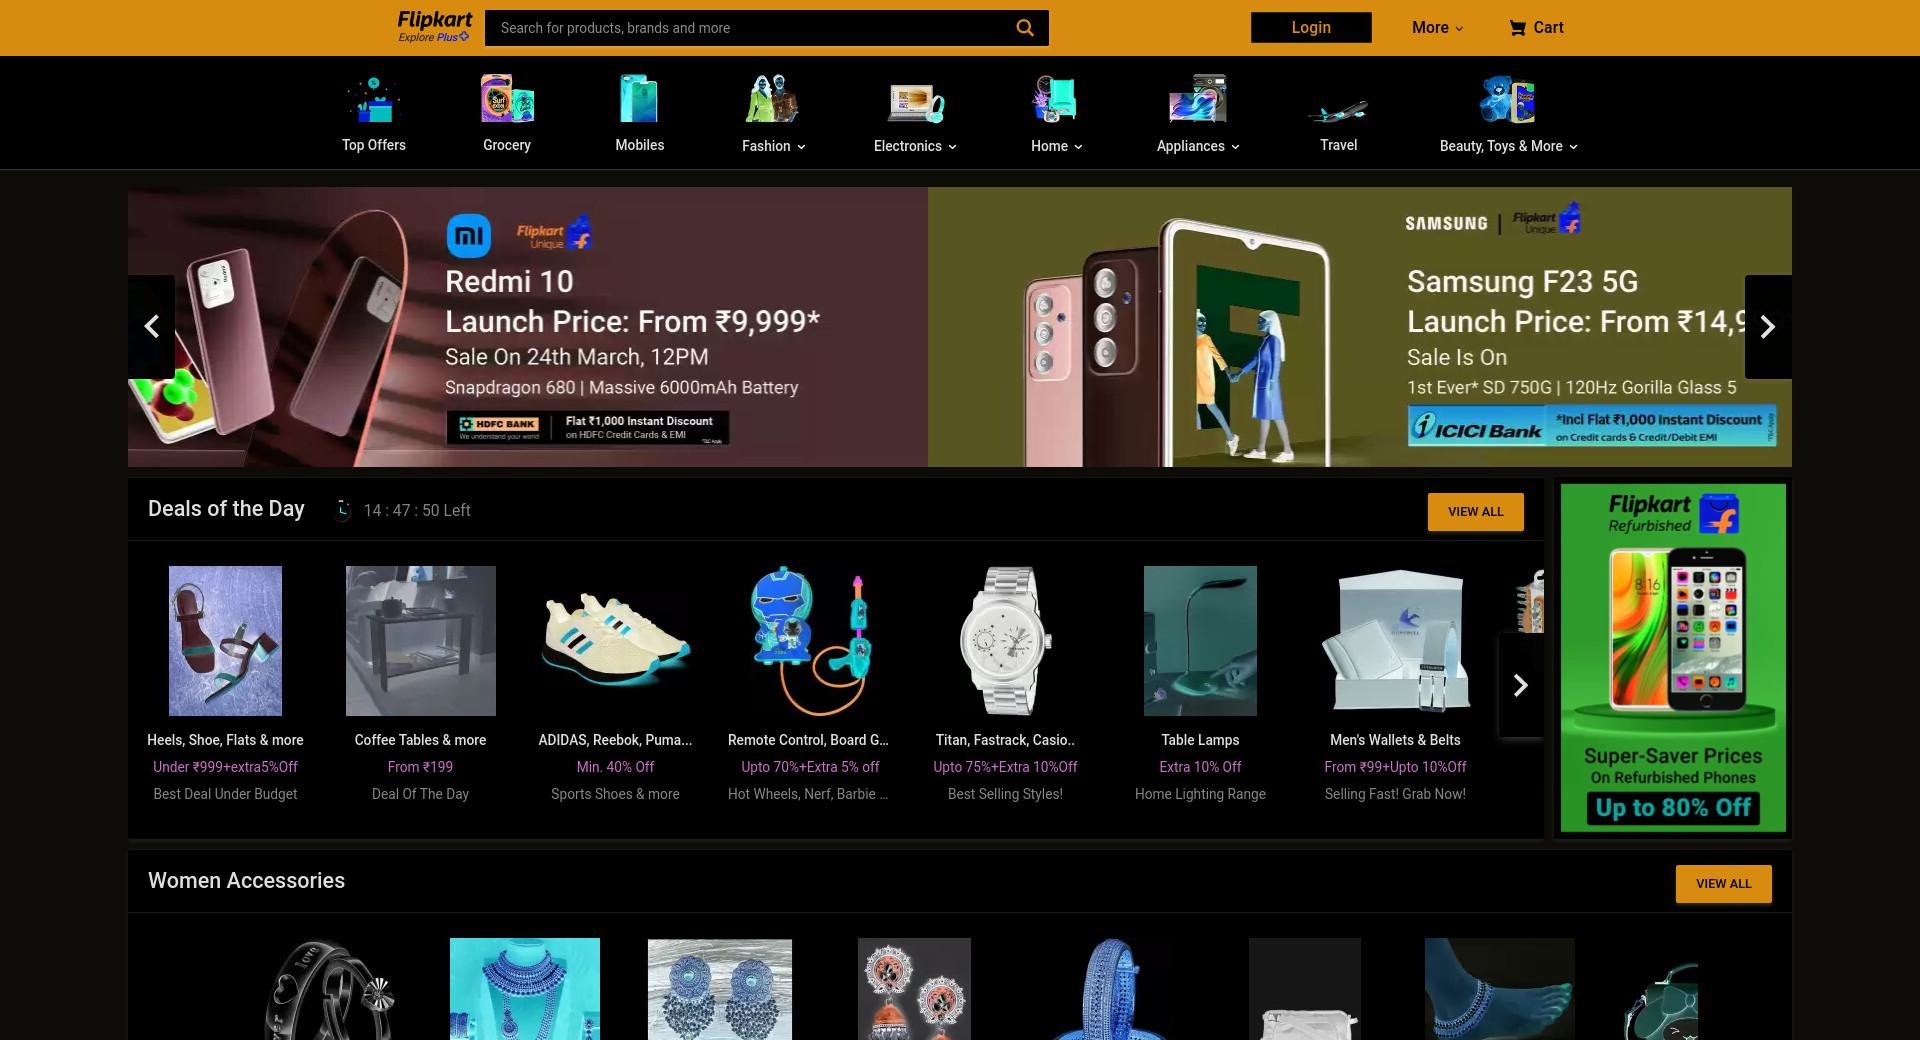Open the Redmi 10 launch banner
The height and width of the screenshot is (1040, 1920).
coord(528,327)
